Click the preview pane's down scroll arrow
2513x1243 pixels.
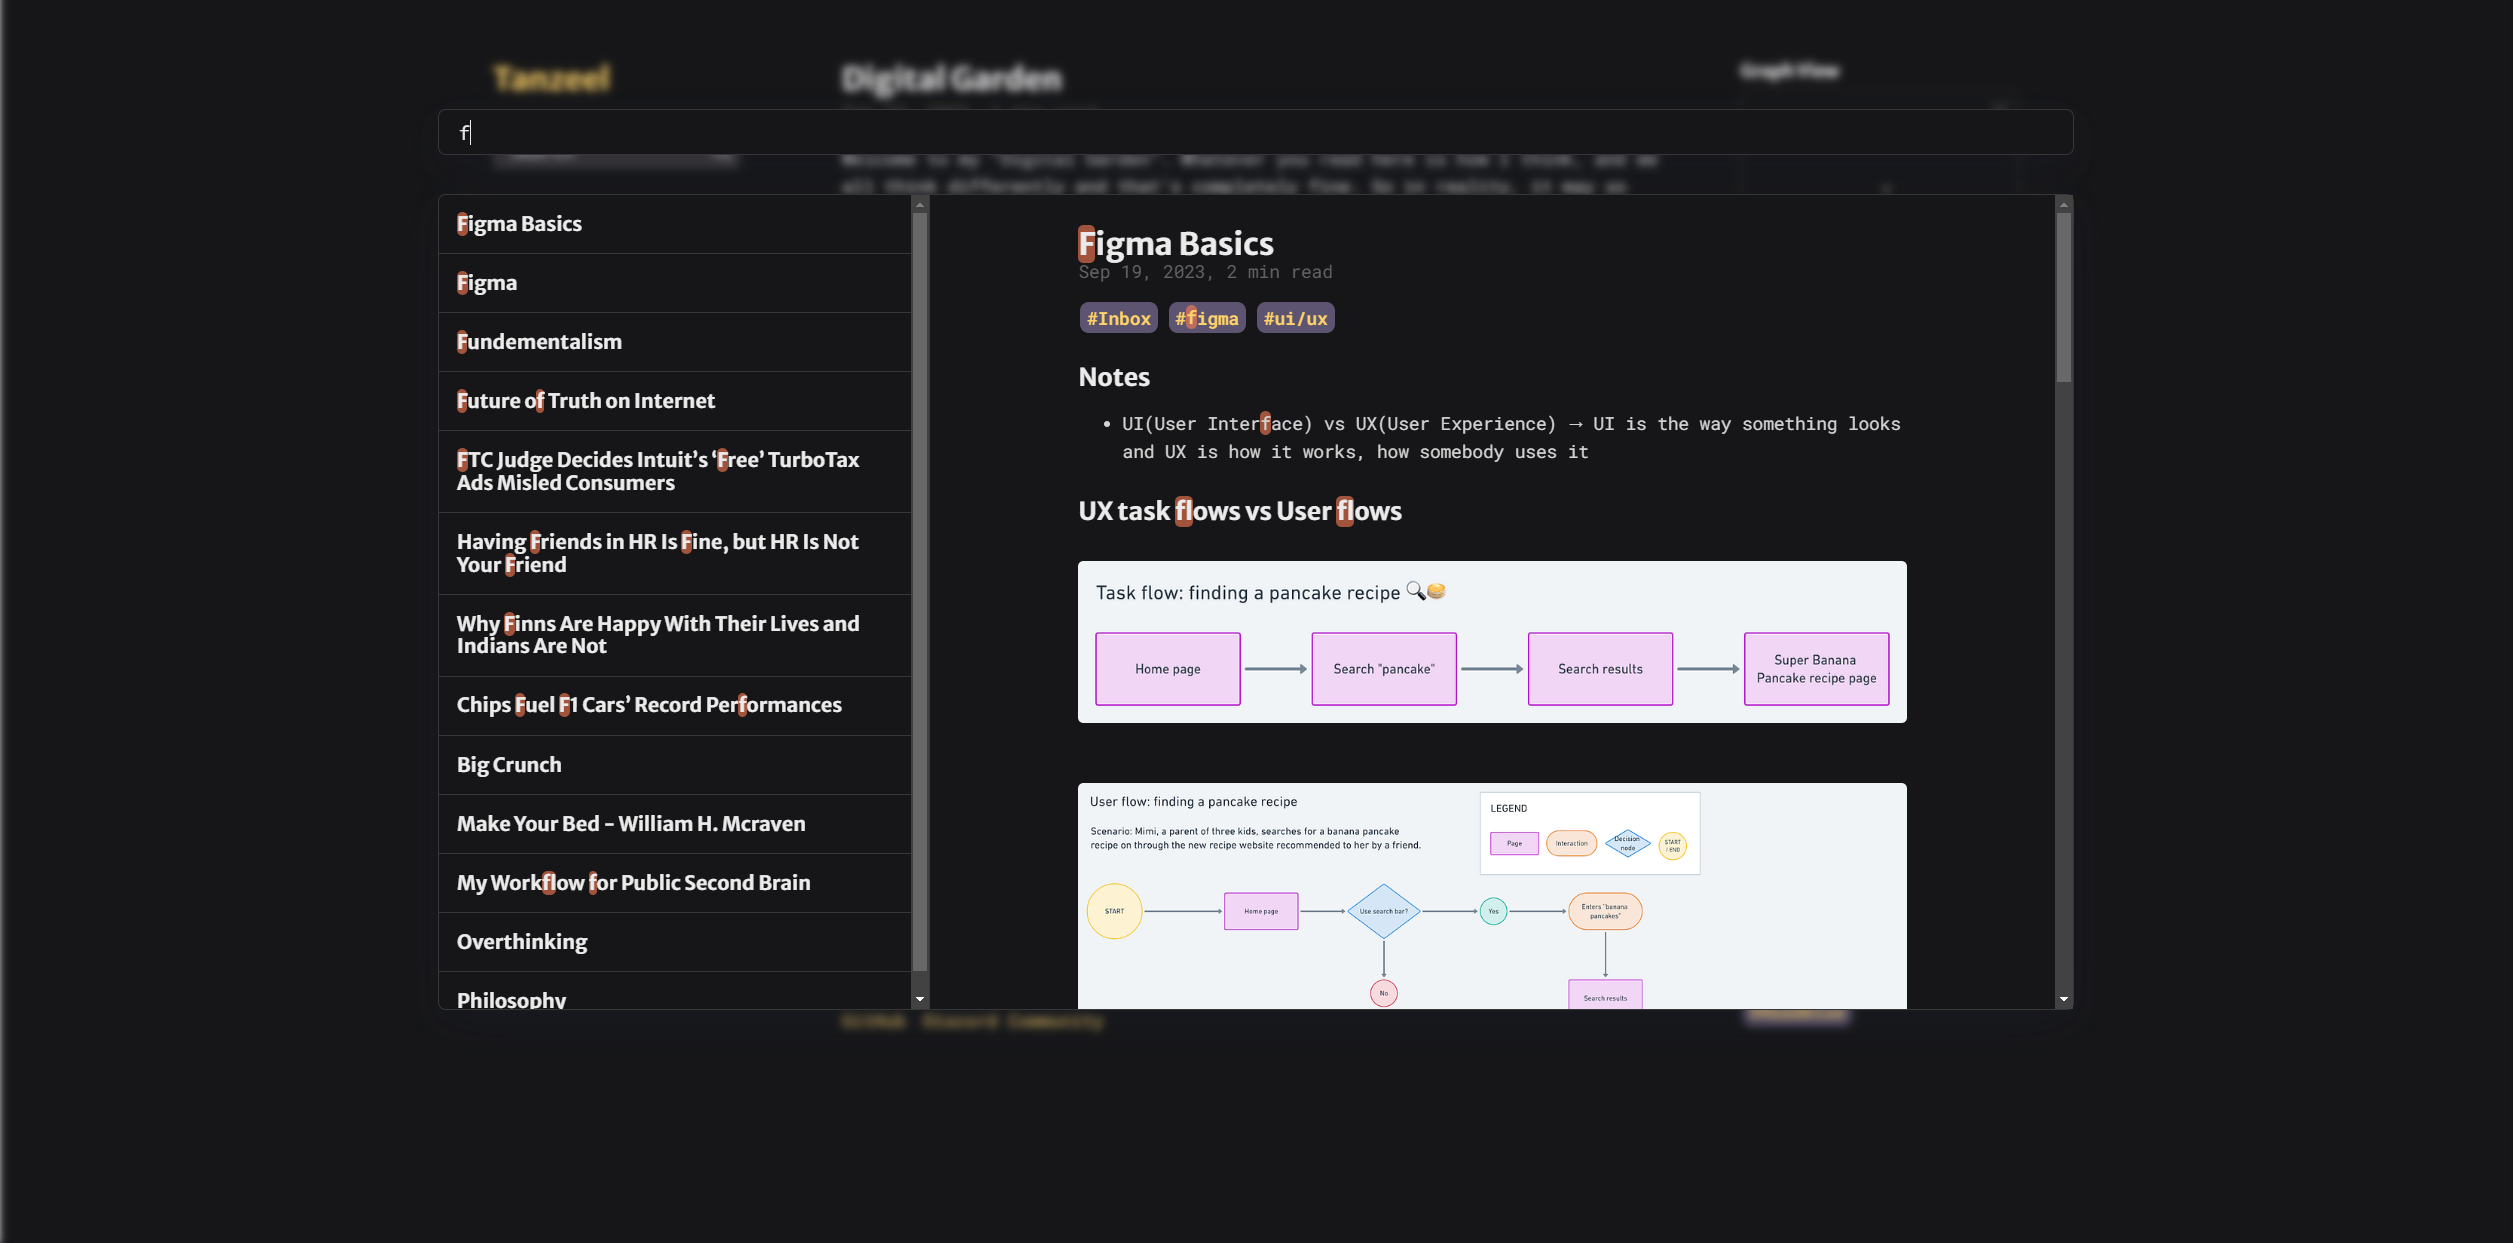point(2063,999)
